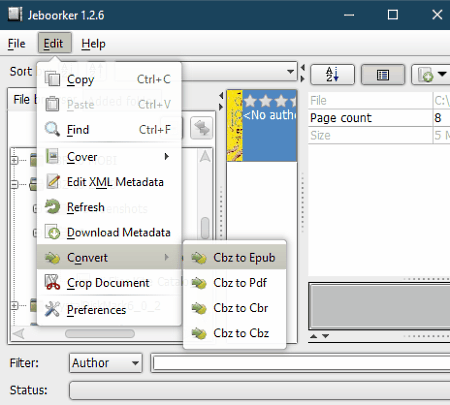Click the Cbz to Pdf arrow icon
Image resolution: width=450 pixels, height=405 pixels.
click(199, 283)
